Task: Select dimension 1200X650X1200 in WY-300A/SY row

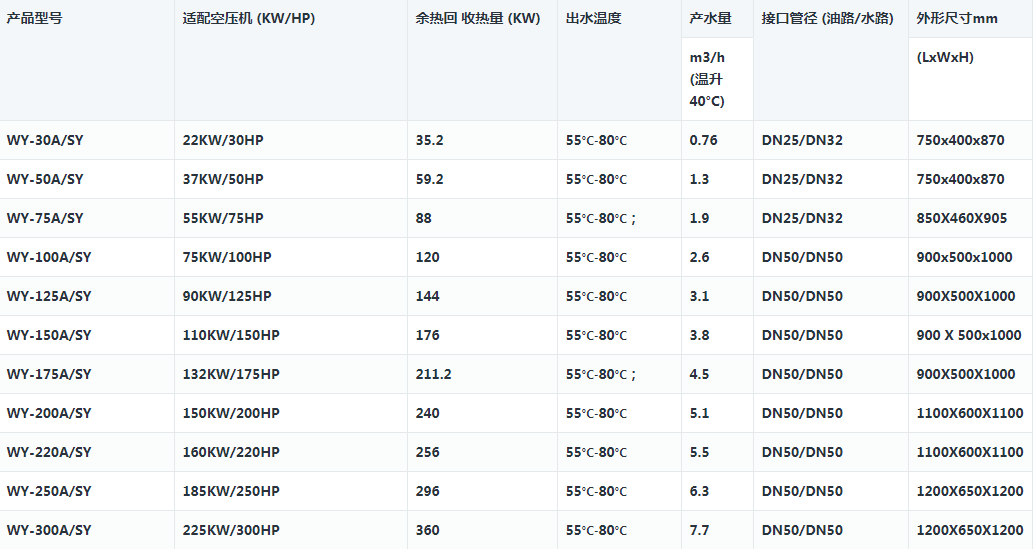Action: [970, 530]
